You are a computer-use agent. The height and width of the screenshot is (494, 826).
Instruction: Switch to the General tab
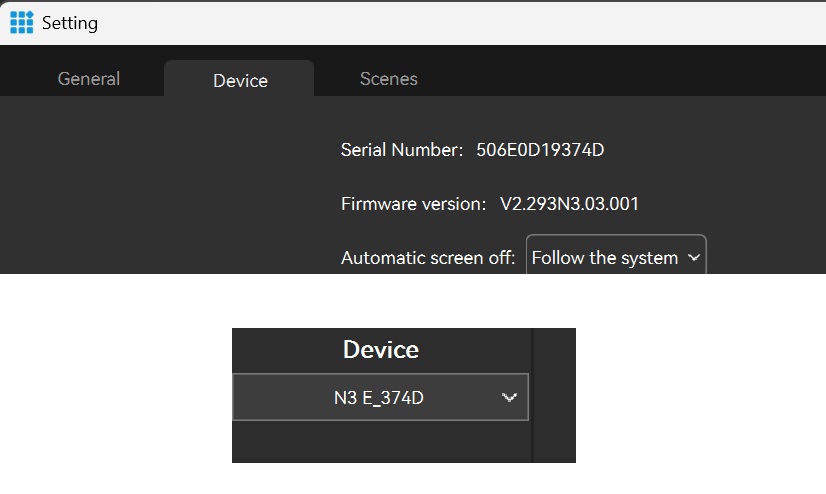tap(88, 78)
